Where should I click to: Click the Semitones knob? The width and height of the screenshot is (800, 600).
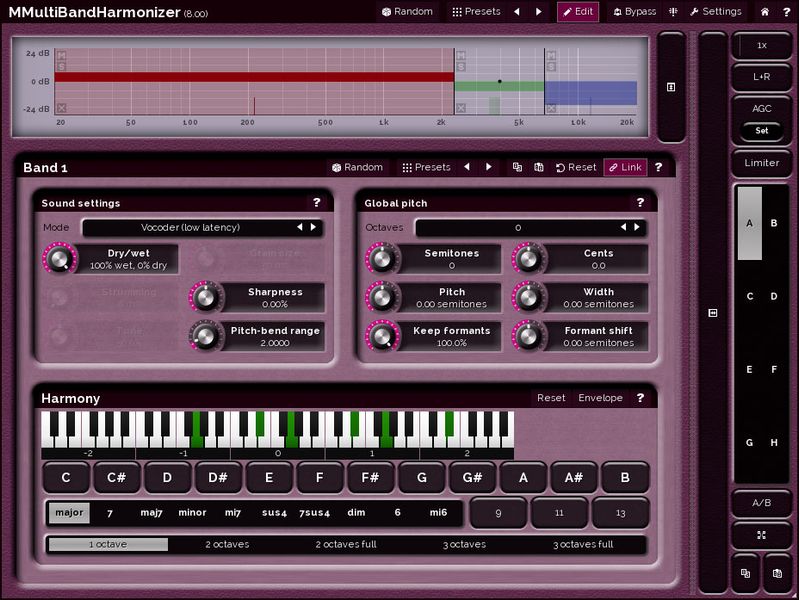tap(382, 259)
